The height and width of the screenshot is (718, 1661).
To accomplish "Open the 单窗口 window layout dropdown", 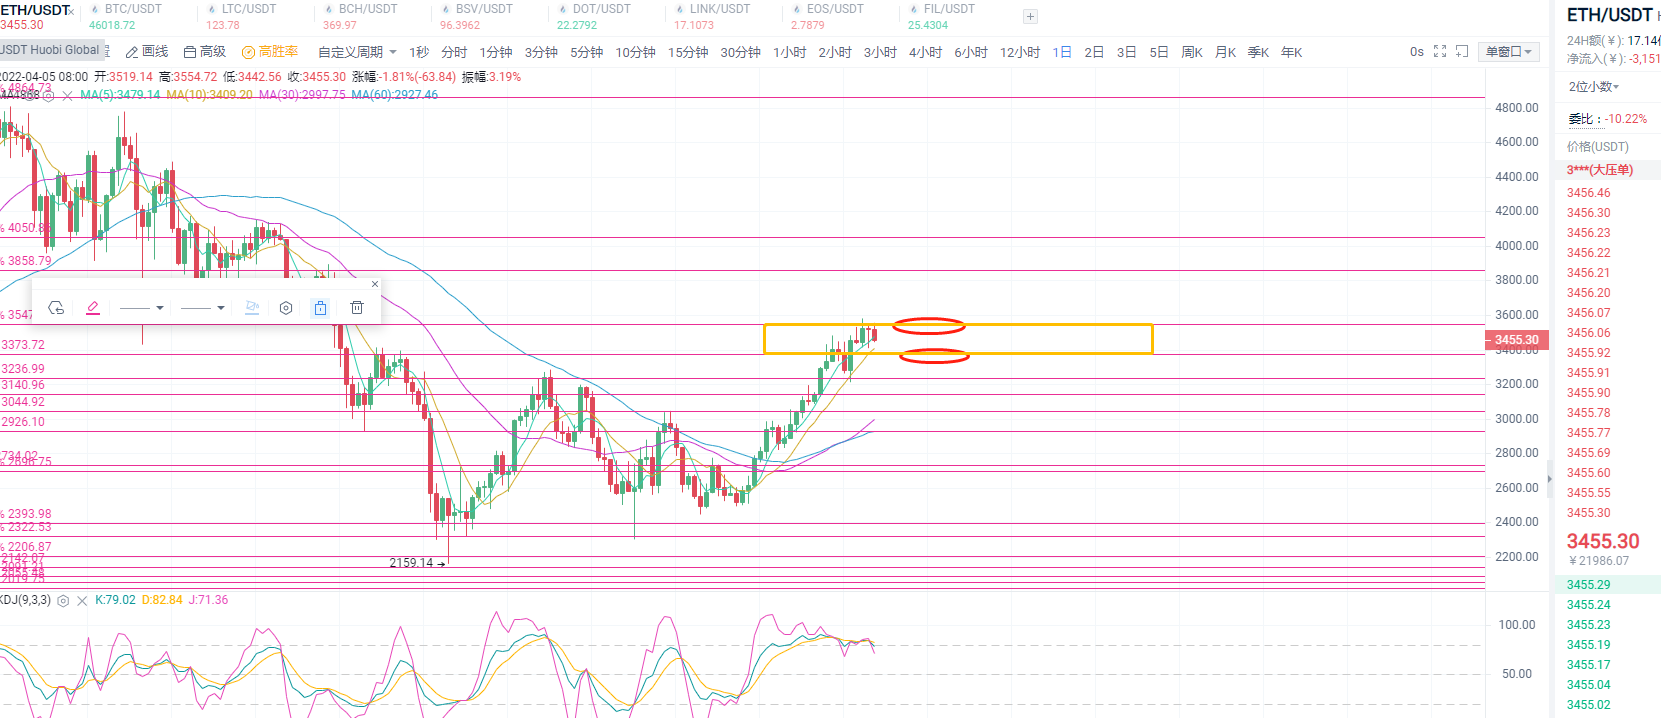I will (1509, 52).
